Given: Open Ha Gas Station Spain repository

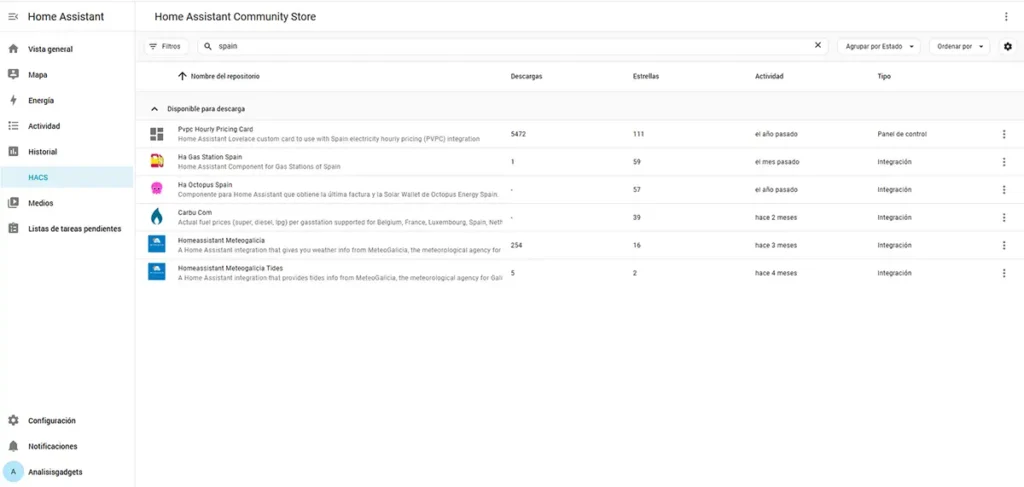Looking at the screenshot, I should [579, 162].
